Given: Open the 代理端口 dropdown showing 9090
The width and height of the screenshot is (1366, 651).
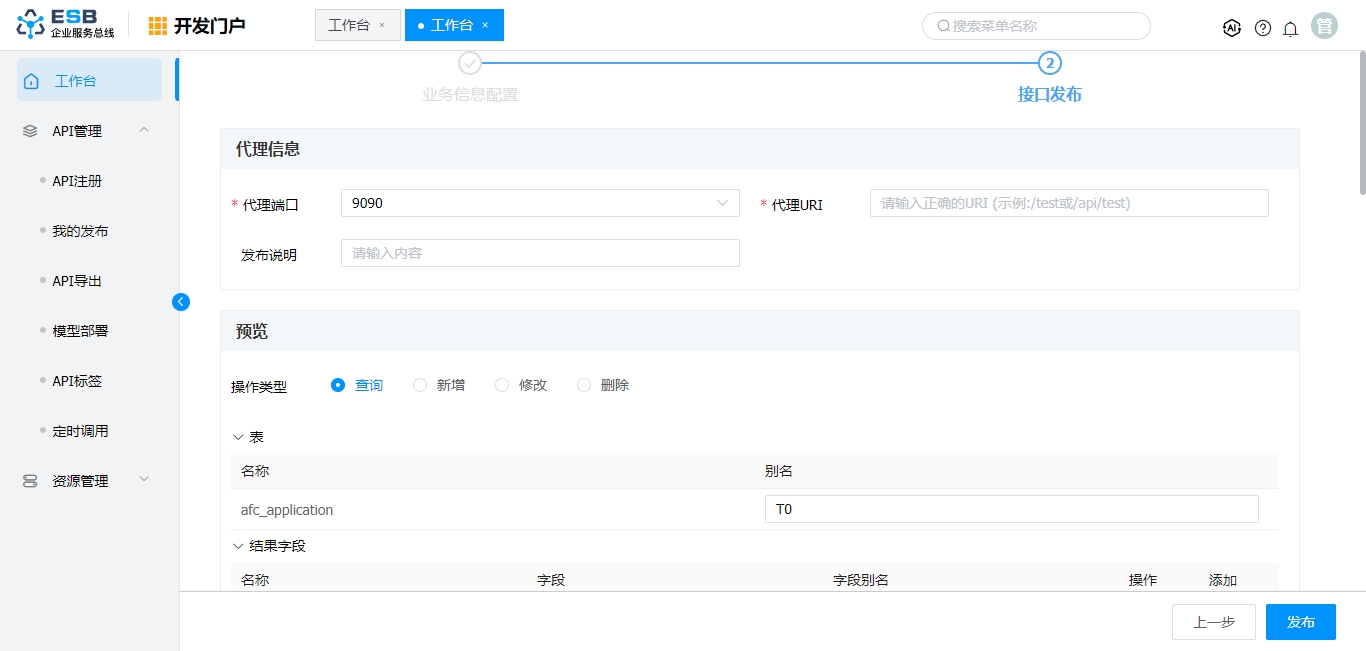Looking at the screenshot, I should tap(540, 203).
